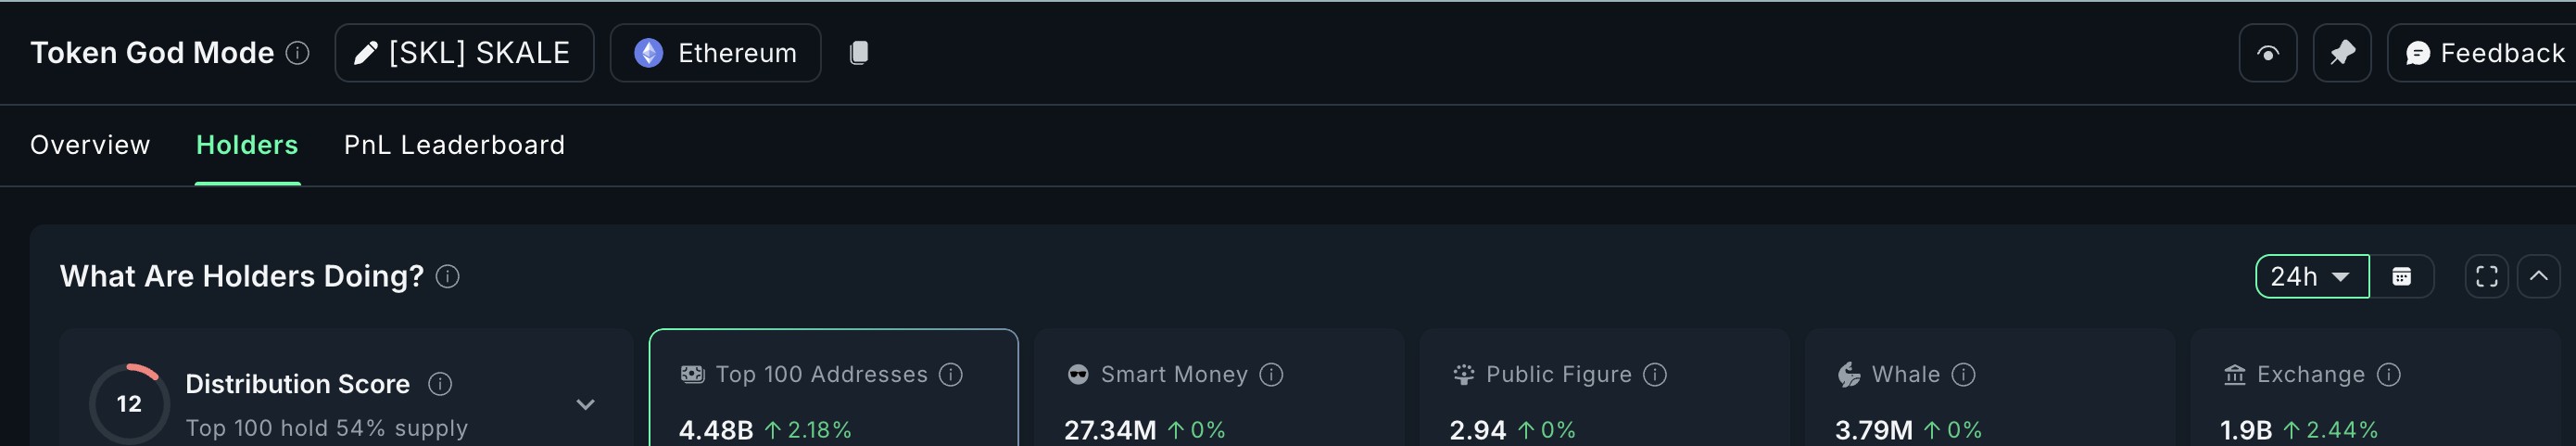
Task: Switch to the Overview tab
Action: pyautogui.click(x=90, y=145)
